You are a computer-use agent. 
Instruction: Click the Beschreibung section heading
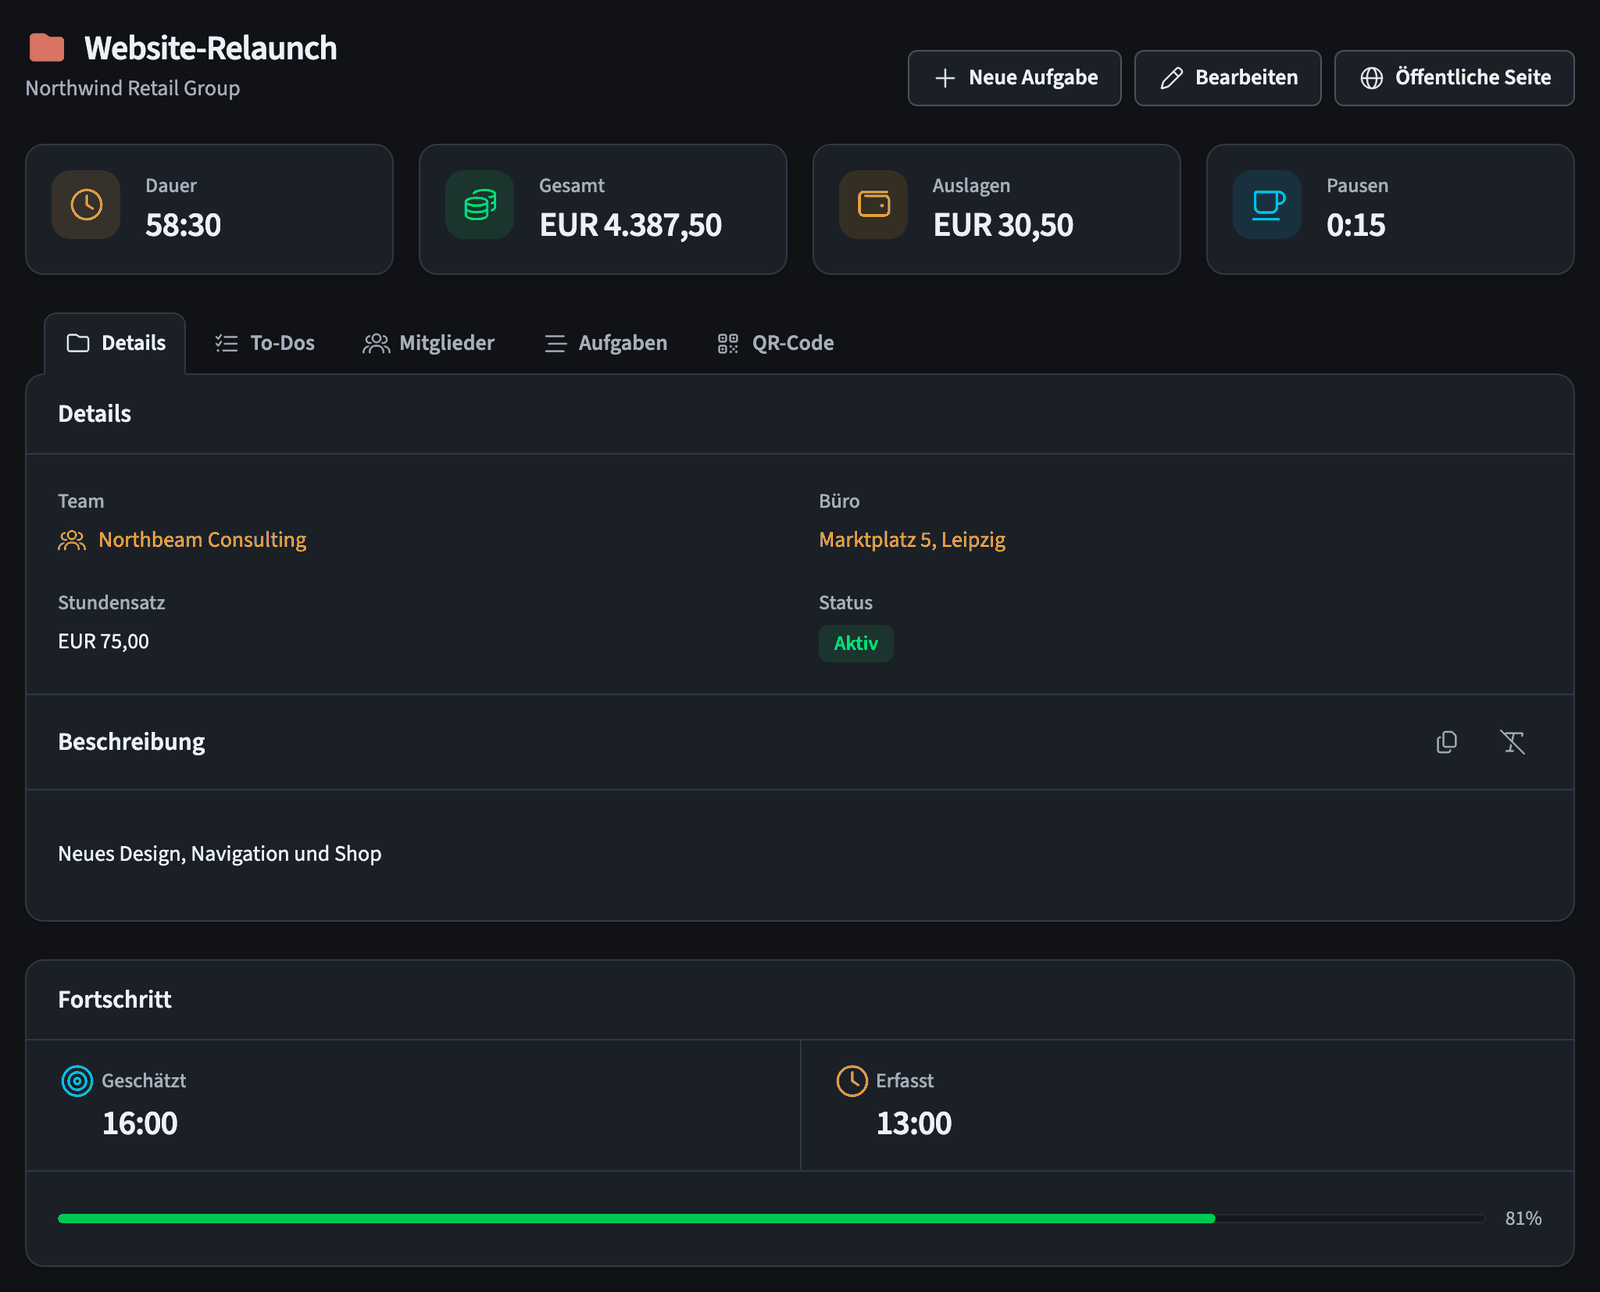tap(131, 742)
